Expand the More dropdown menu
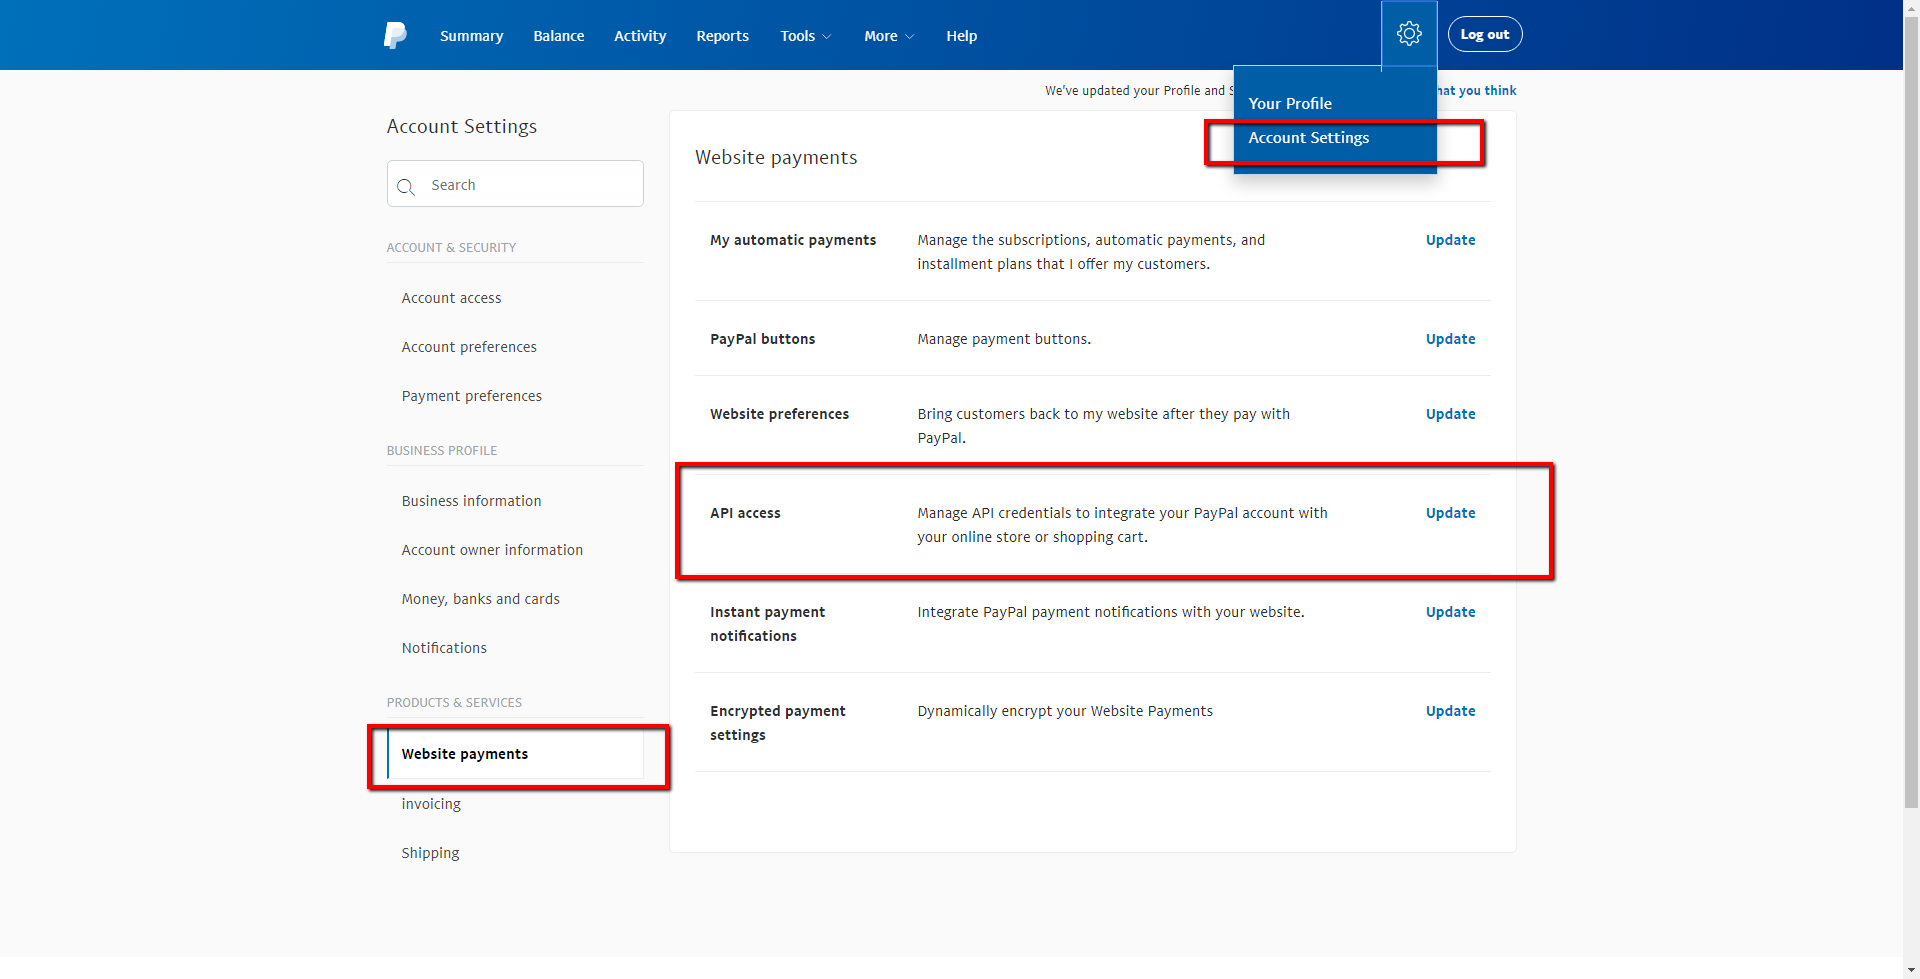Image resolution: width=1920 pixels, height=979 pixels. 889,36
